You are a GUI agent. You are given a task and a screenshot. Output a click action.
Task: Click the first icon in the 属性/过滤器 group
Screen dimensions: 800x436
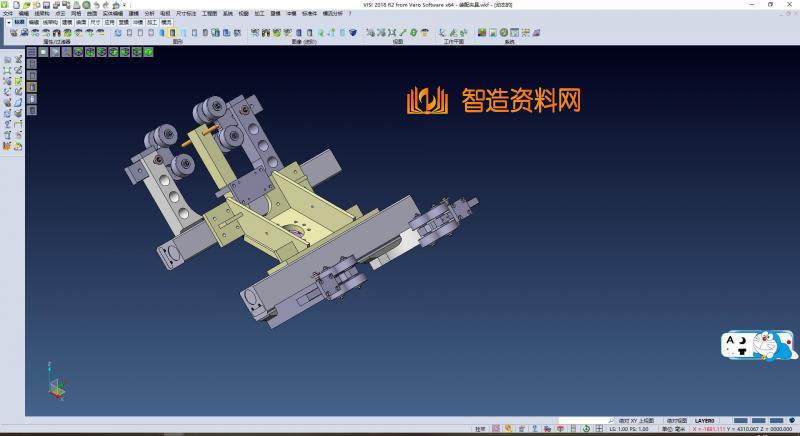13,32
